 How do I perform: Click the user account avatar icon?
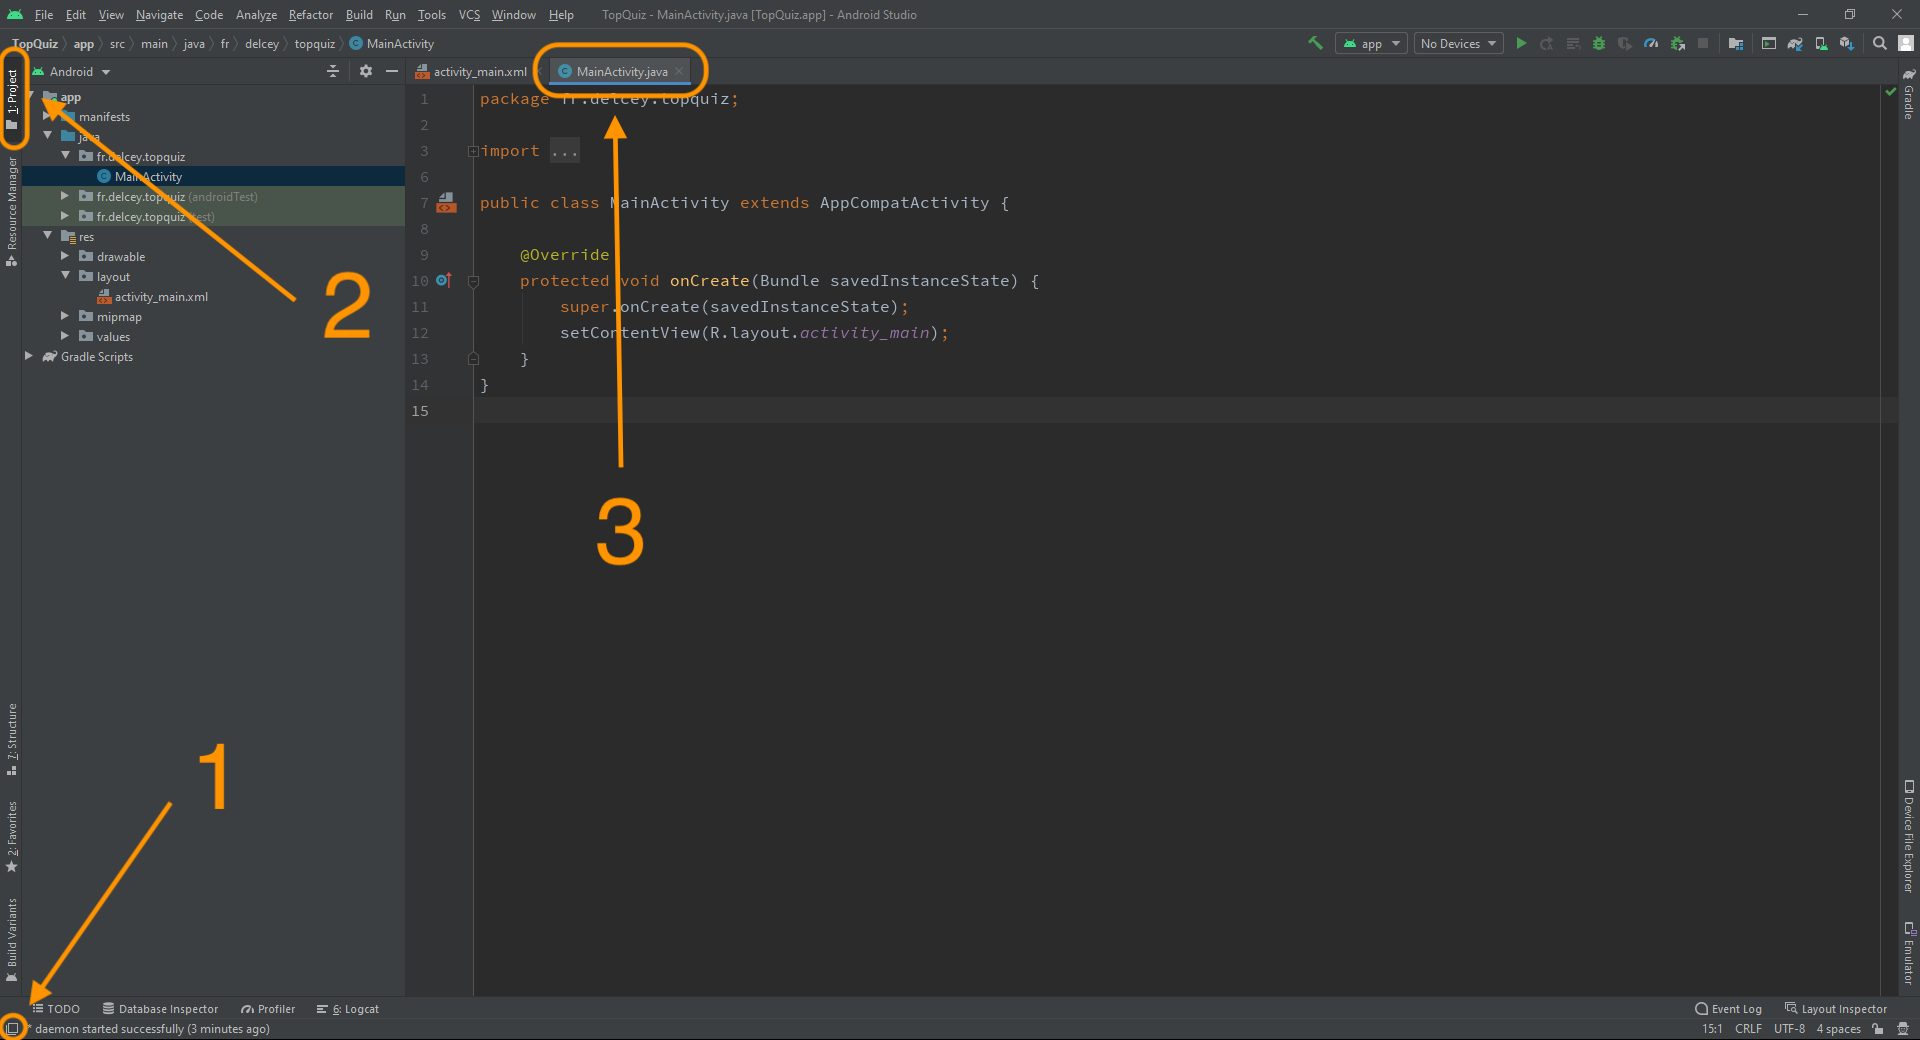pyautogui.click(x=1906, y=43)
